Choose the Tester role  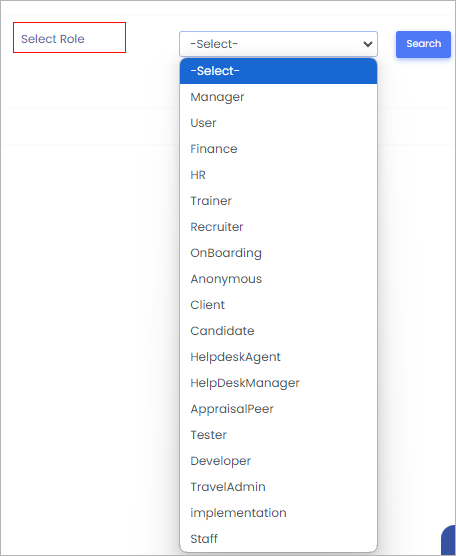click(278, 435)
